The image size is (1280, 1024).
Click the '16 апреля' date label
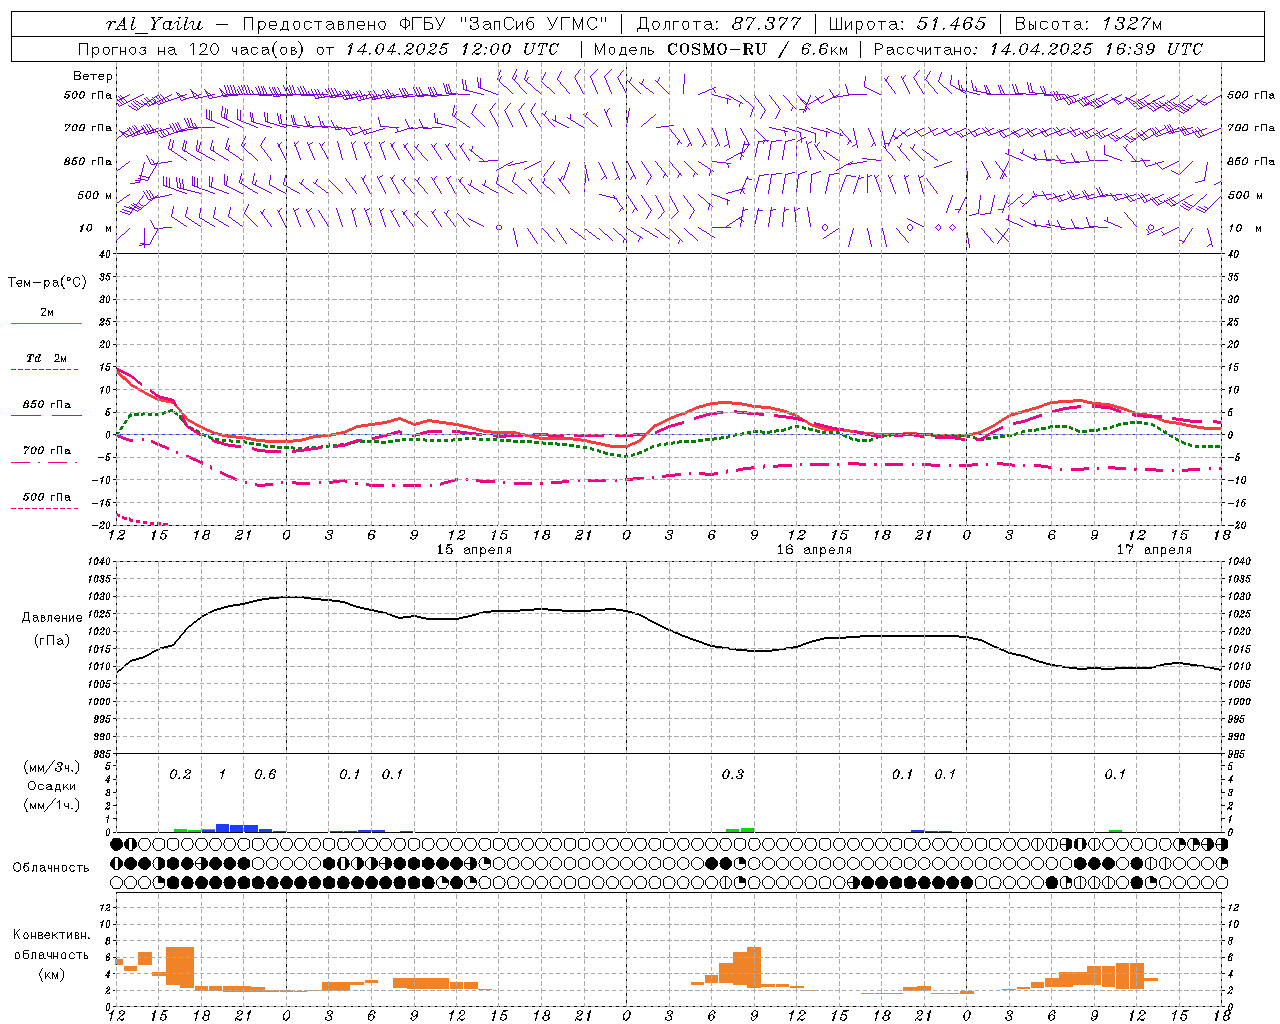[814, 550]
